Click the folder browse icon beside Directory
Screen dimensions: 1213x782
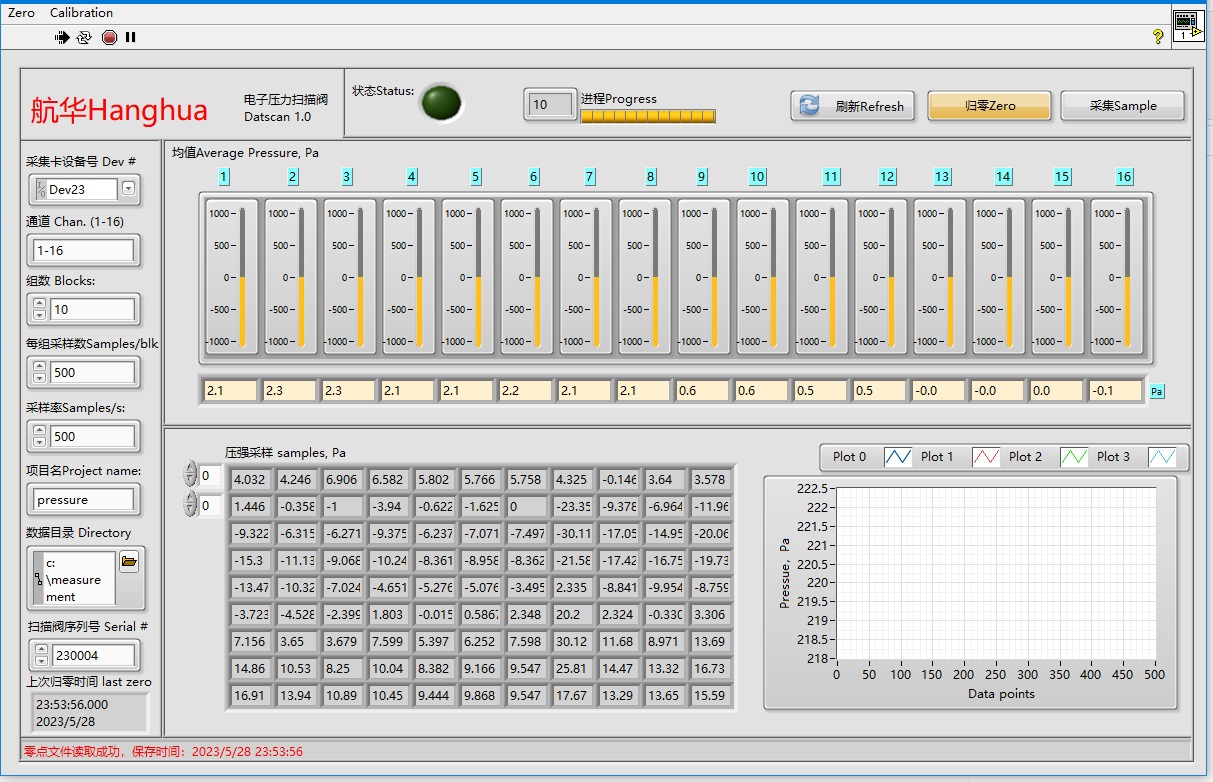(x=129, y=562)
